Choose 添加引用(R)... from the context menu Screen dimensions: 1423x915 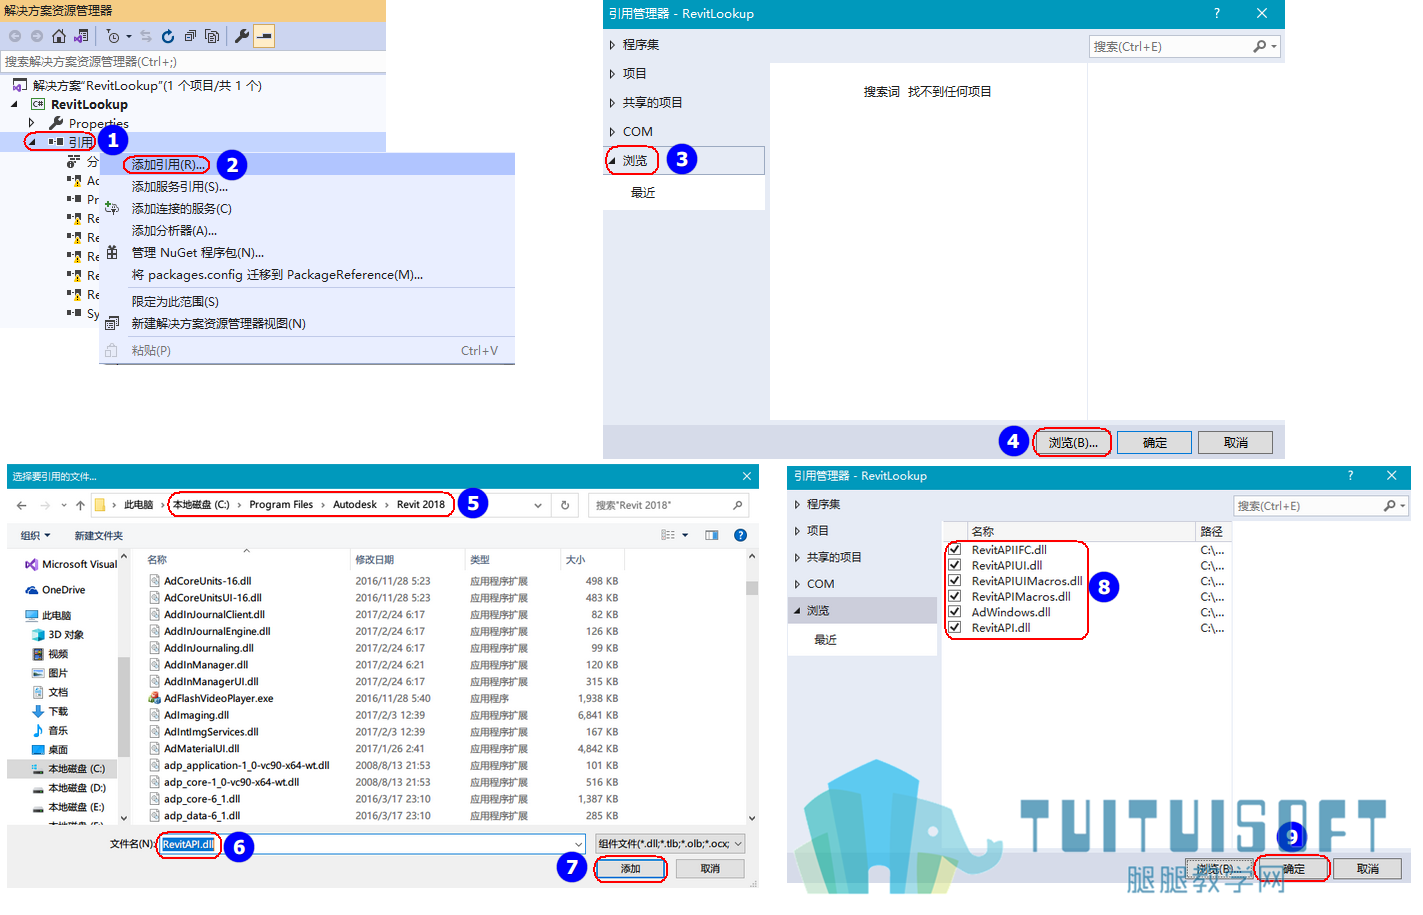click(x=168, y=164)
